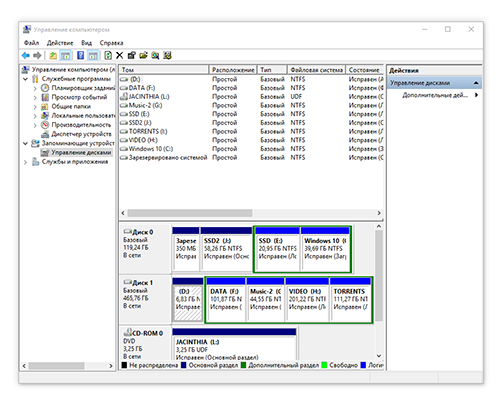
Task: Sort by Файловая система column header
Action: point(316,70)
